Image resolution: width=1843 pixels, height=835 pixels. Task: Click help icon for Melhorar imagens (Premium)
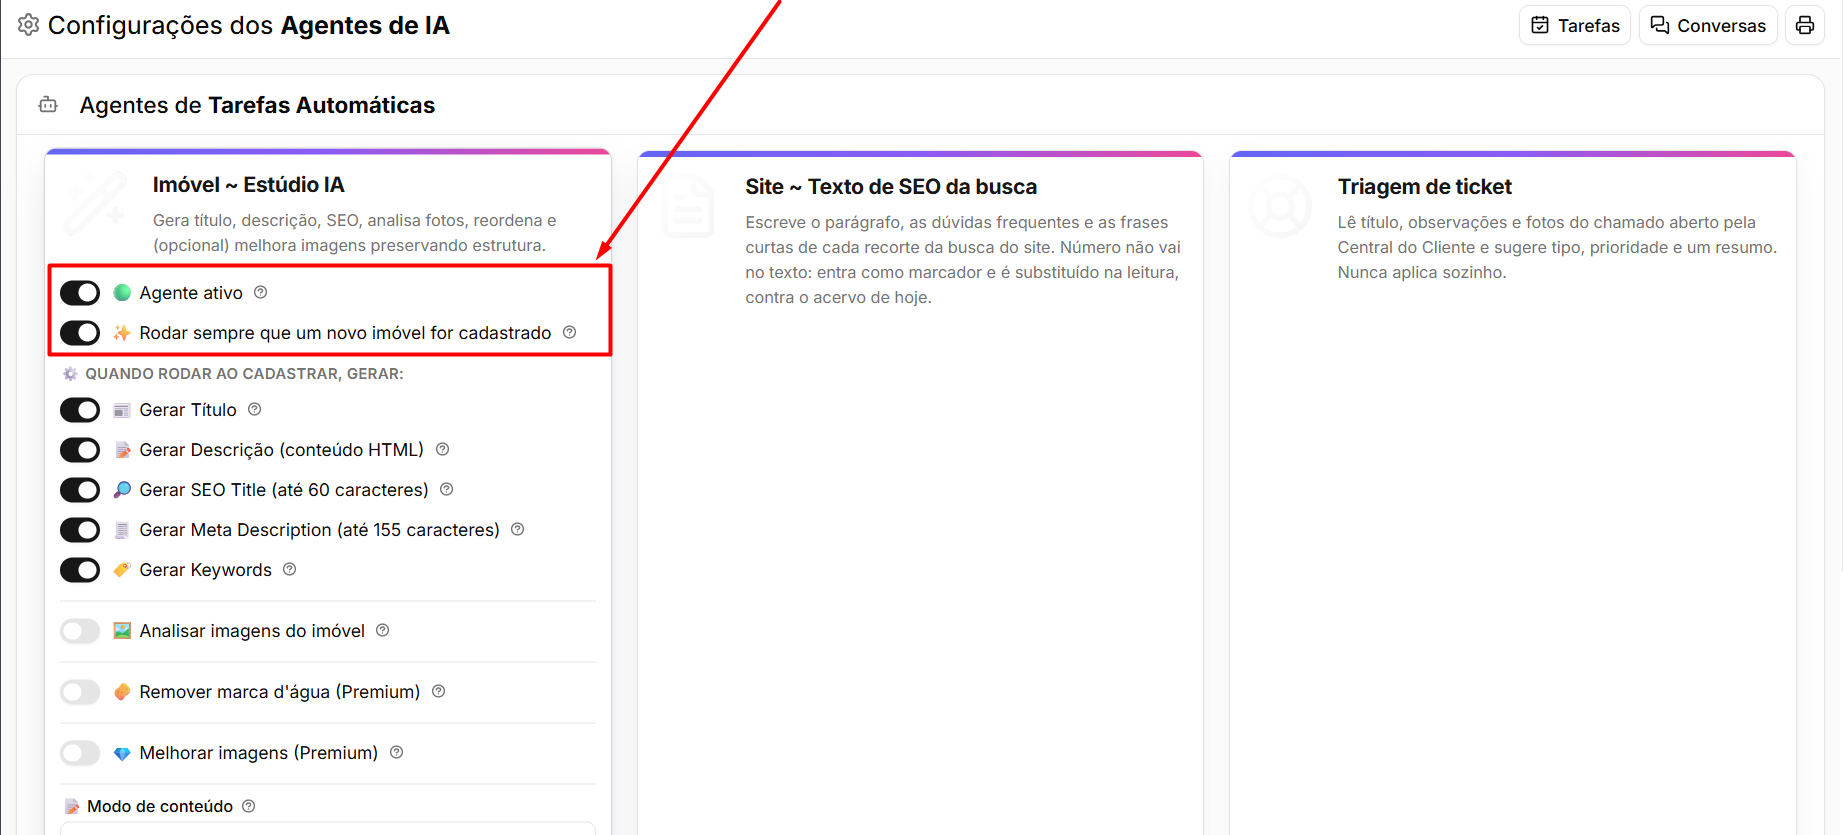coord(397,752)
